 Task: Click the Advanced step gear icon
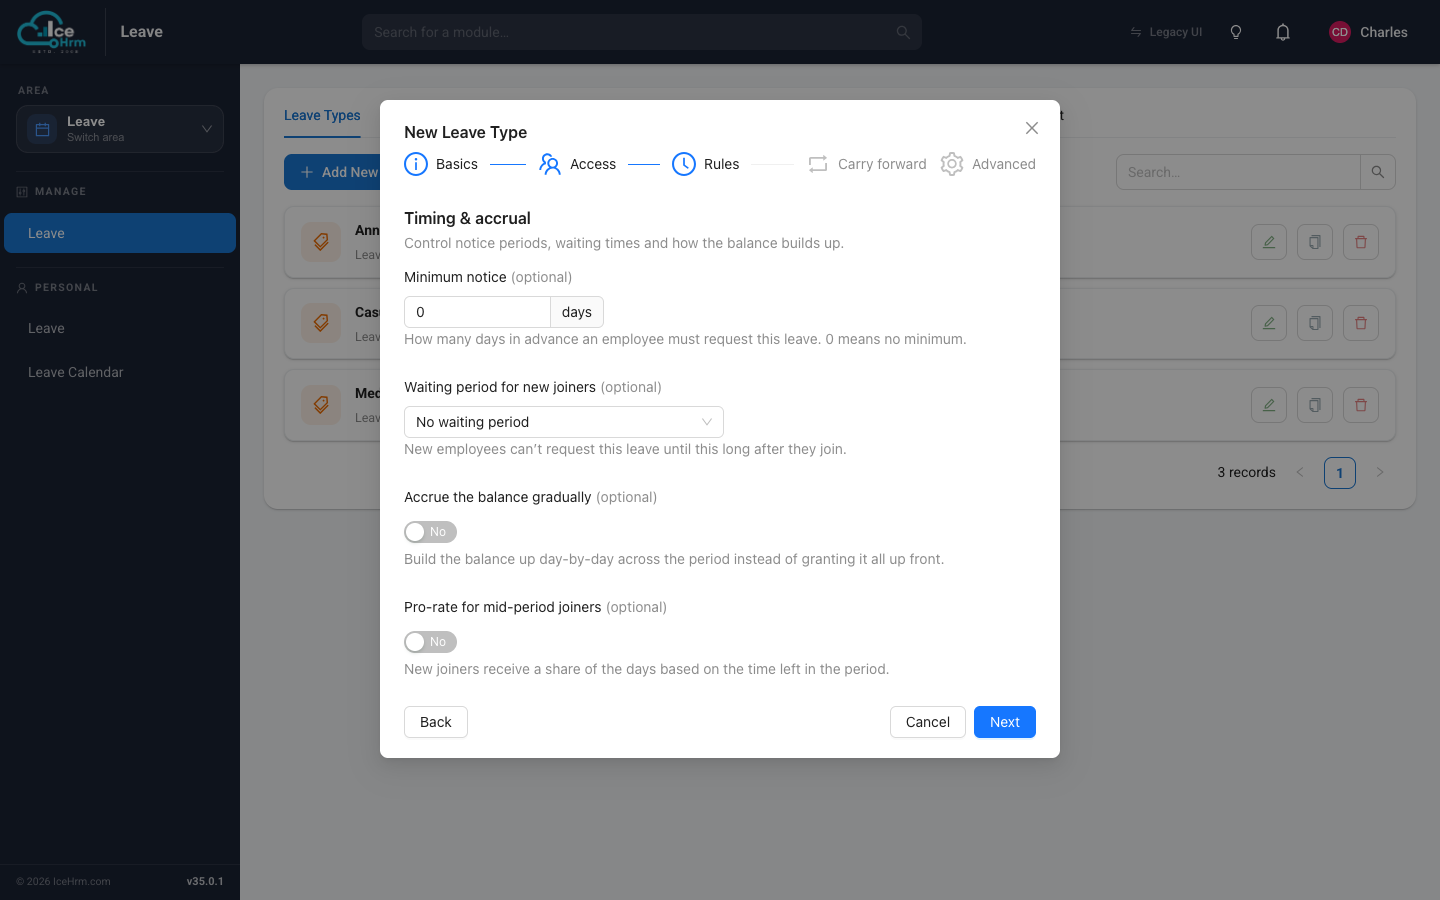pos(952,164)
